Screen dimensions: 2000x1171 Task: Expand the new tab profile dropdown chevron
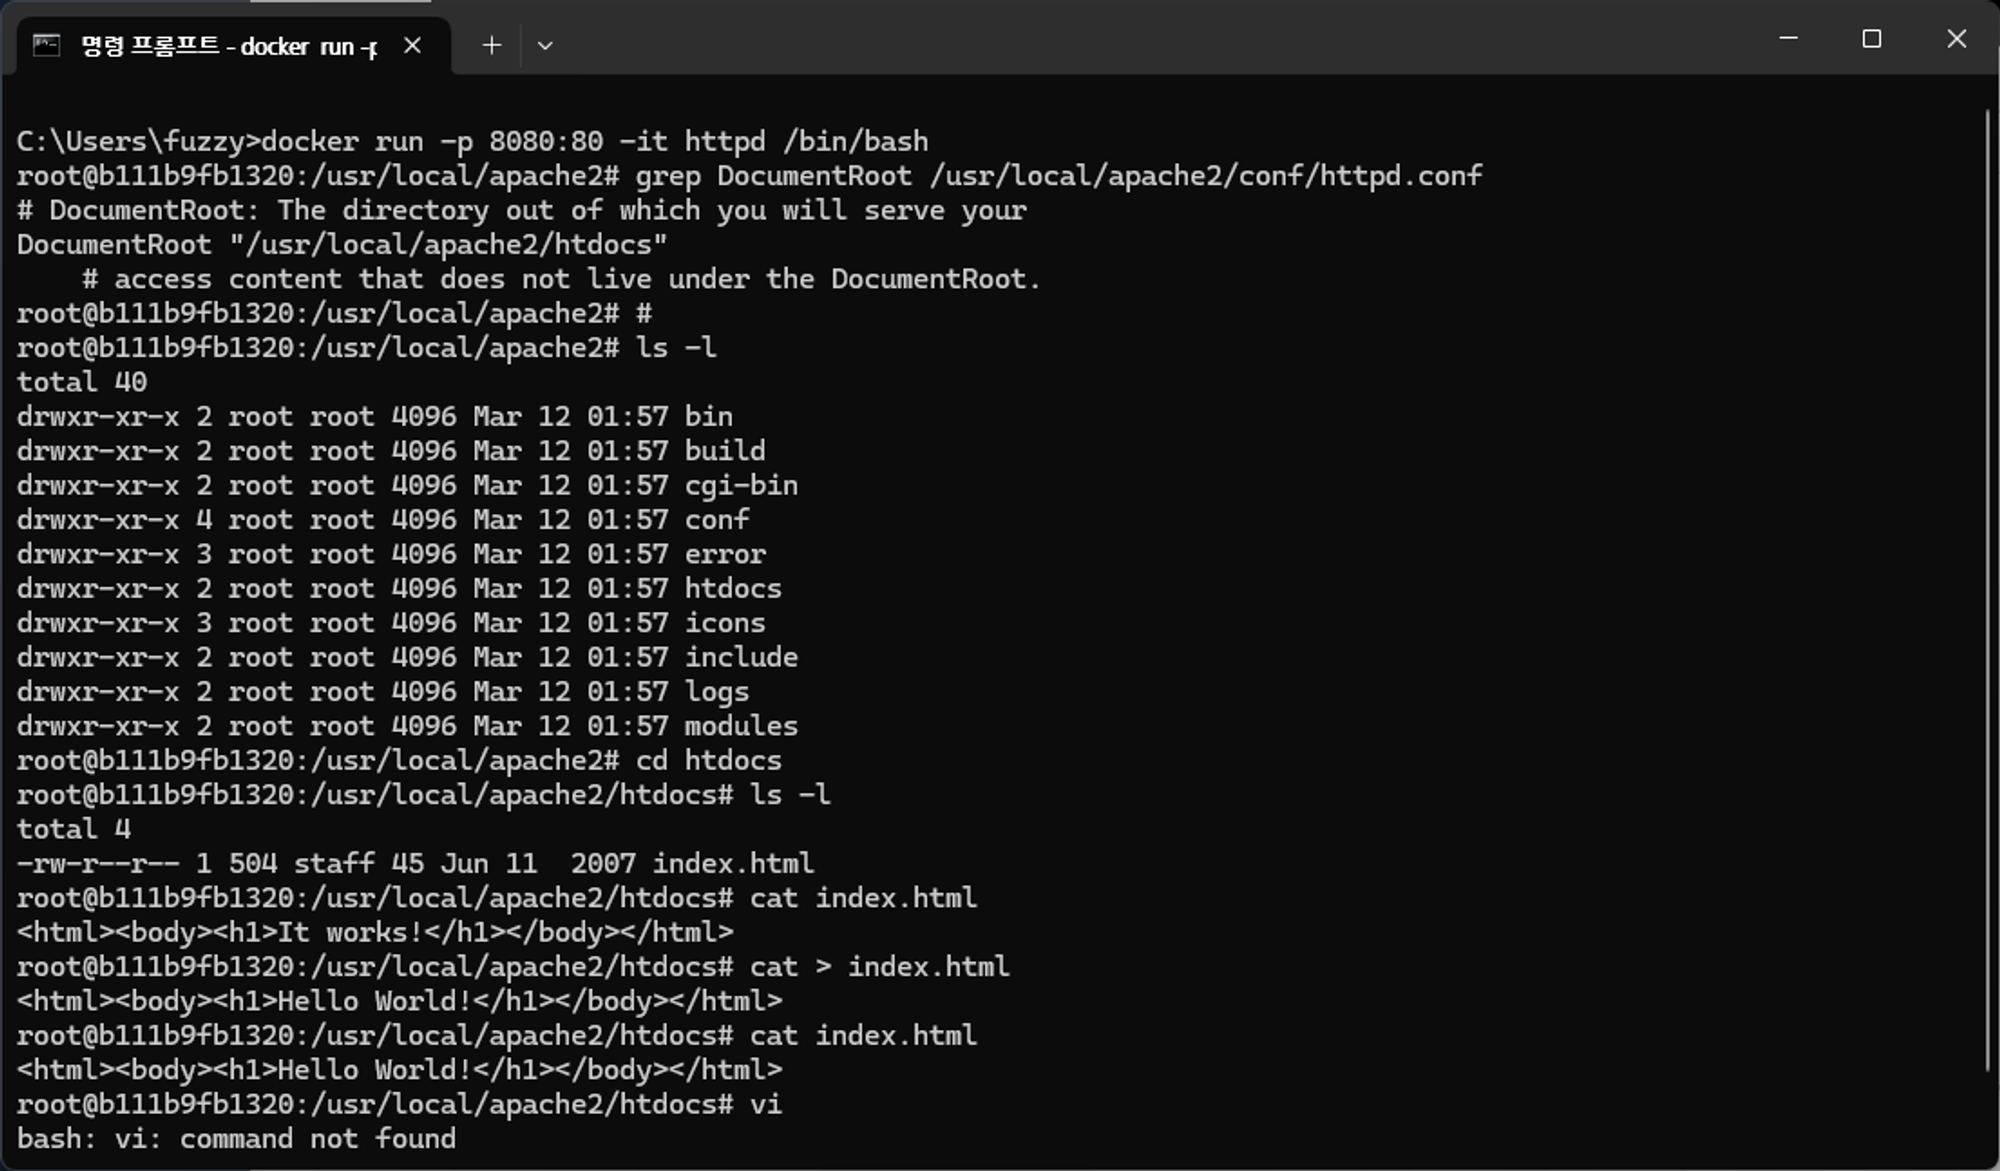pos(545,45)
